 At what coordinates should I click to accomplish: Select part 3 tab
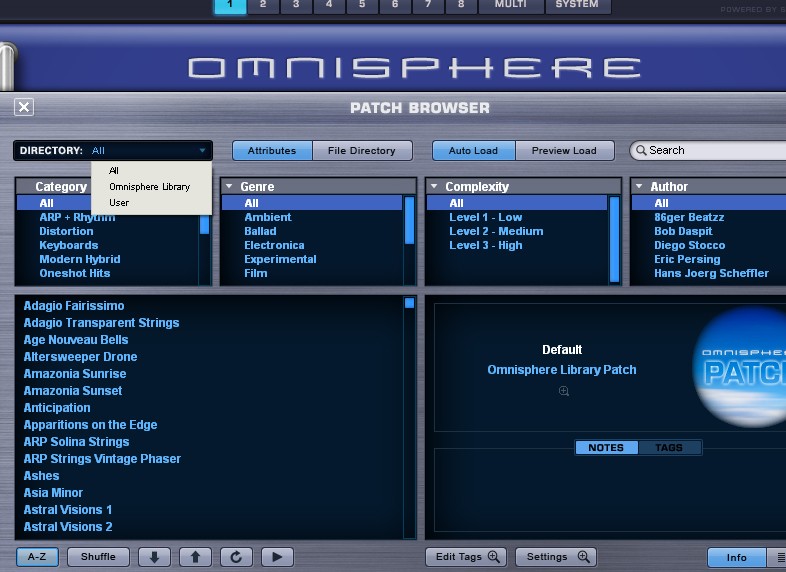(296, 6)
